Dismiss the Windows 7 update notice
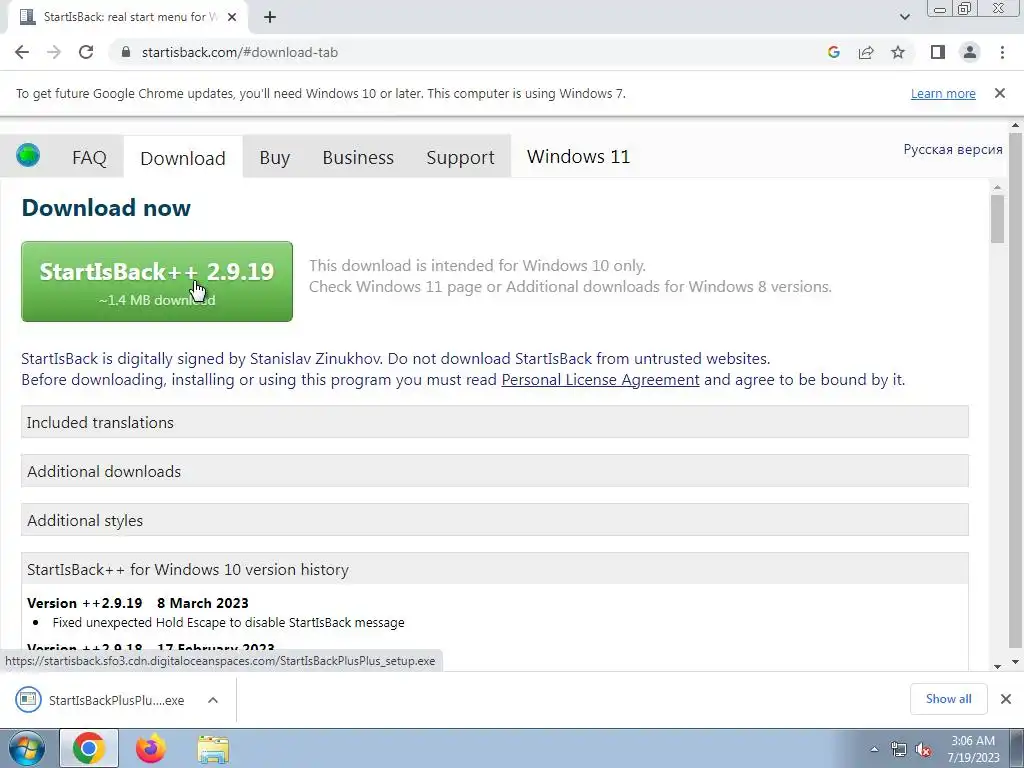 coord(1000,93)
